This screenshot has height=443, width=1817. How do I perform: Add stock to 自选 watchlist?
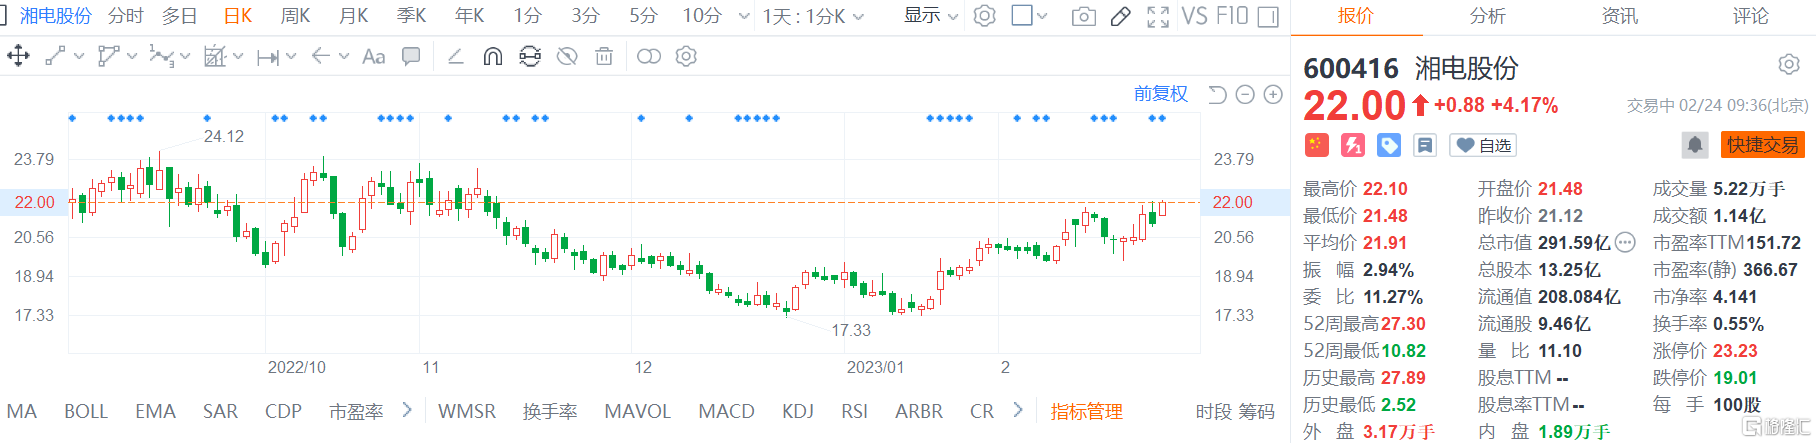[x=1483, y=145]
